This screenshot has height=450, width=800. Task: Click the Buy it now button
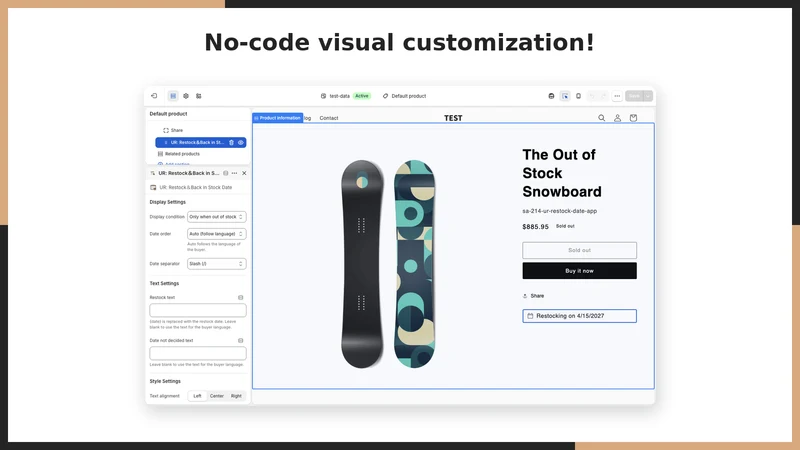[580, 271]
